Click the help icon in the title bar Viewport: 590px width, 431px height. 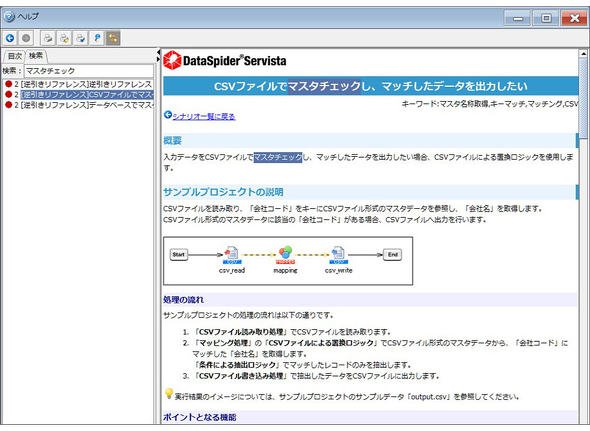click(x=9, y=17)
